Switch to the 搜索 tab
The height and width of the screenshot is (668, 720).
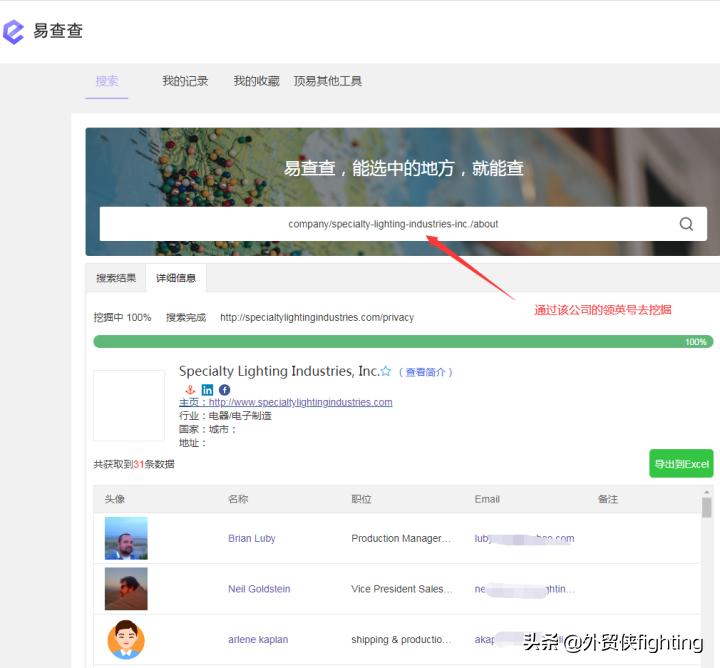click(107, 81)
